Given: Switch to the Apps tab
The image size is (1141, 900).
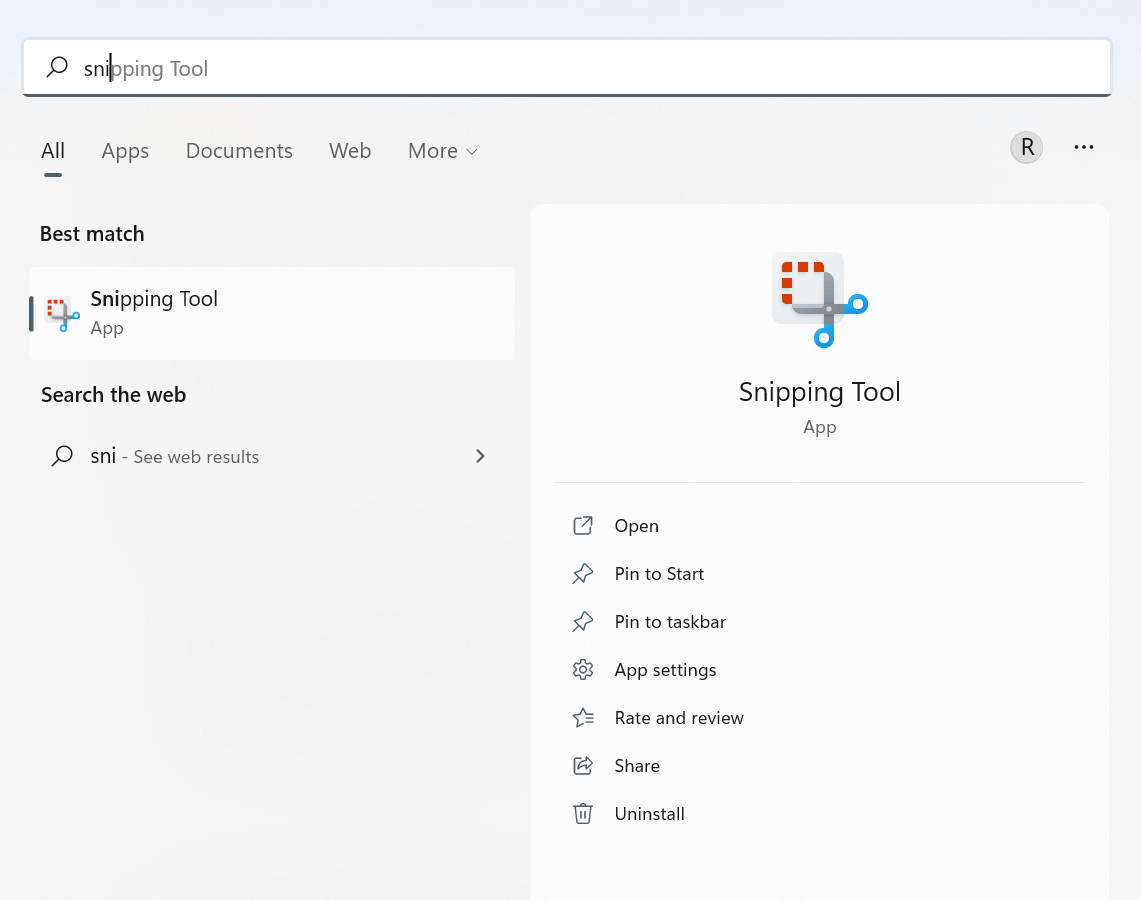Looking at the screenshot, I should click(x=124, y=150).
